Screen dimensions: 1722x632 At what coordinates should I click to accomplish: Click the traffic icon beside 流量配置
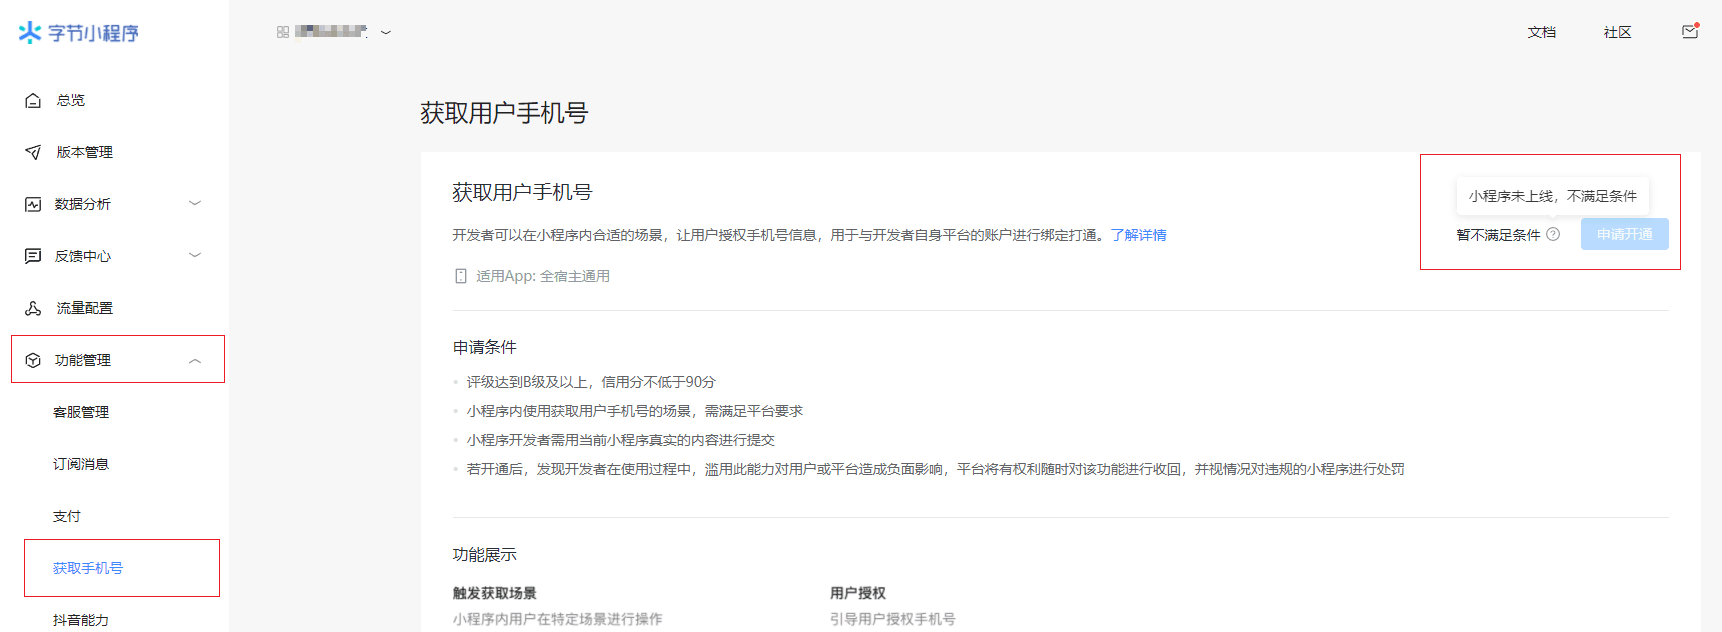tap(33, 308)
